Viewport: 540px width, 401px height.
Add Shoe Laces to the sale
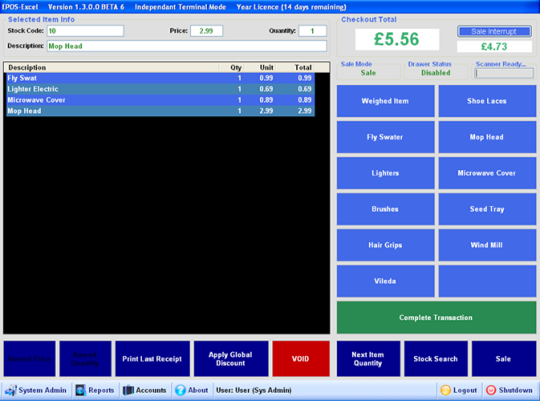tap(487, 101)
